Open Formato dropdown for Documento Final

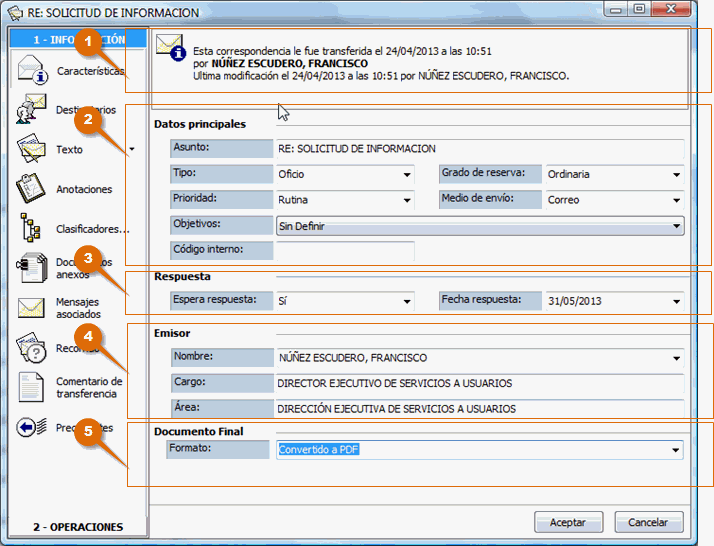click(676, 450)
